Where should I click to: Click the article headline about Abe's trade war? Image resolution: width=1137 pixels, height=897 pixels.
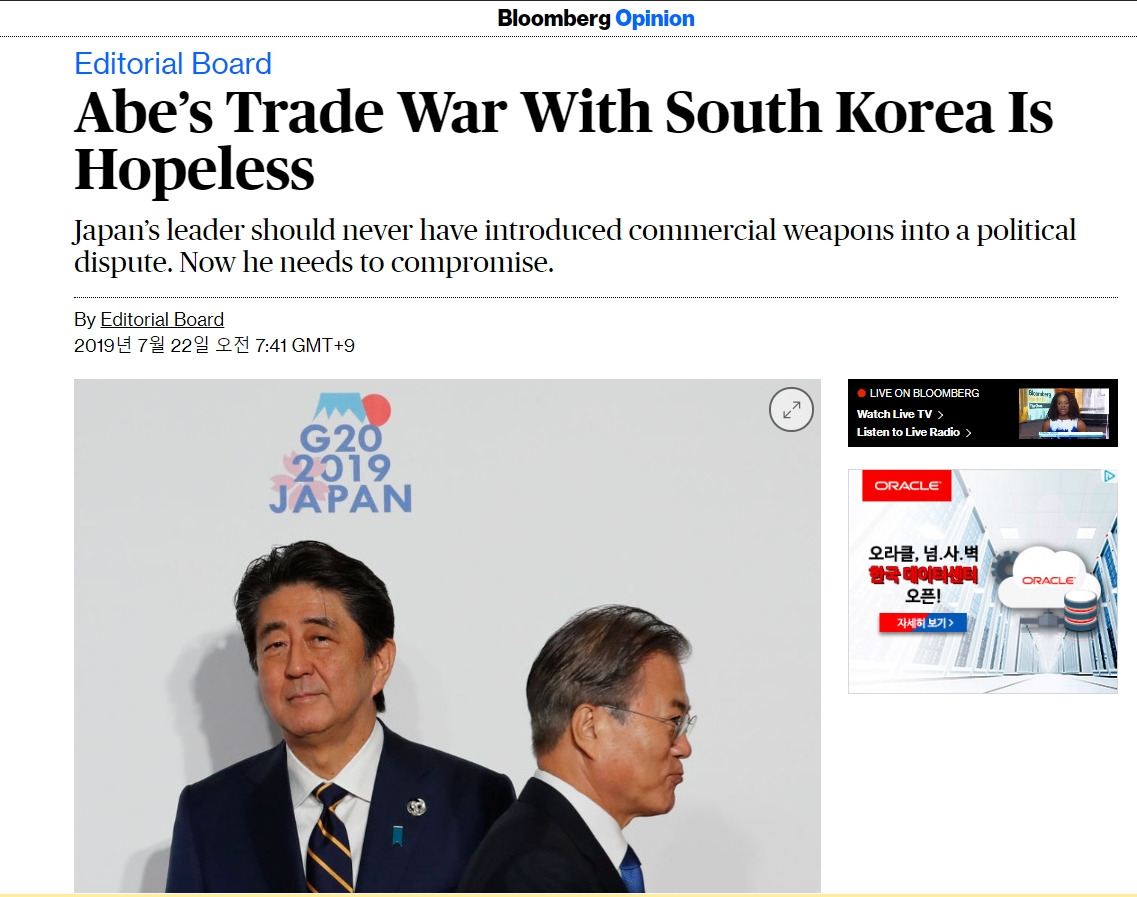pos(563,140)
